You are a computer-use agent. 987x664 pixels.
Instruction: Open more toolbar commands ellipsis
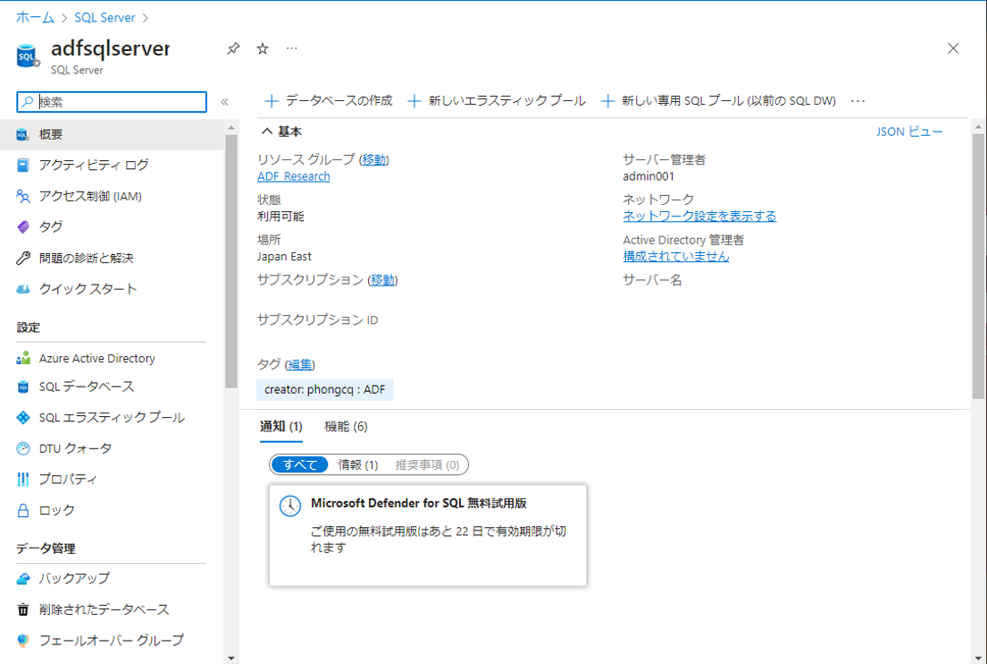point(857,101)
